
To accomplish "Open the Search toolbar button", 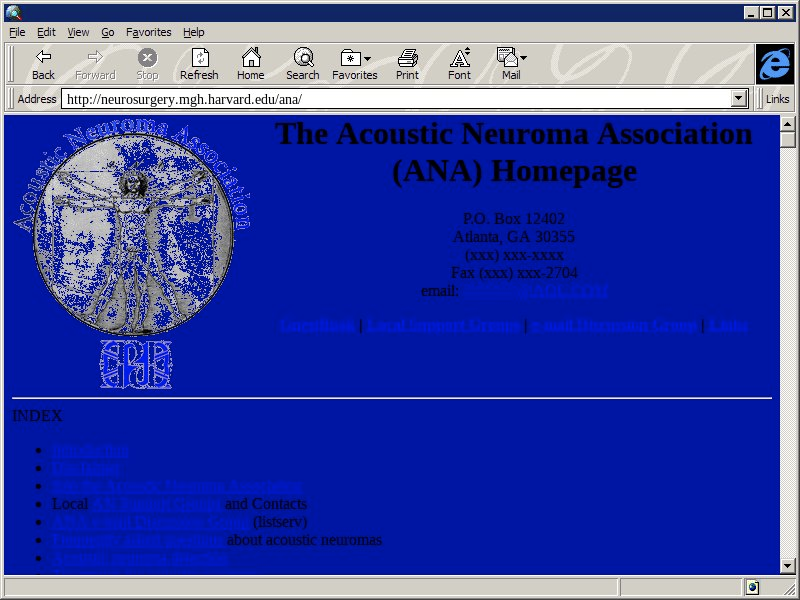I will pyautogui.click(x=302, y=64).
